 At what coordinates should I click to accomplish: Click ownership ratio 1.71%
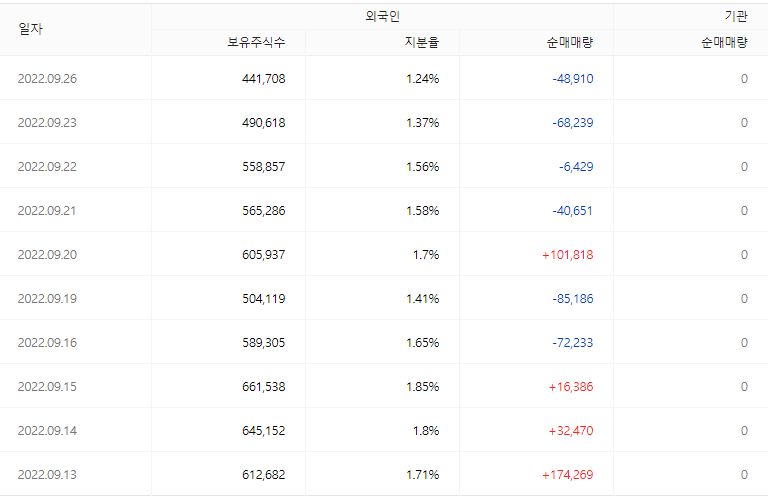(x=423, y=474)
